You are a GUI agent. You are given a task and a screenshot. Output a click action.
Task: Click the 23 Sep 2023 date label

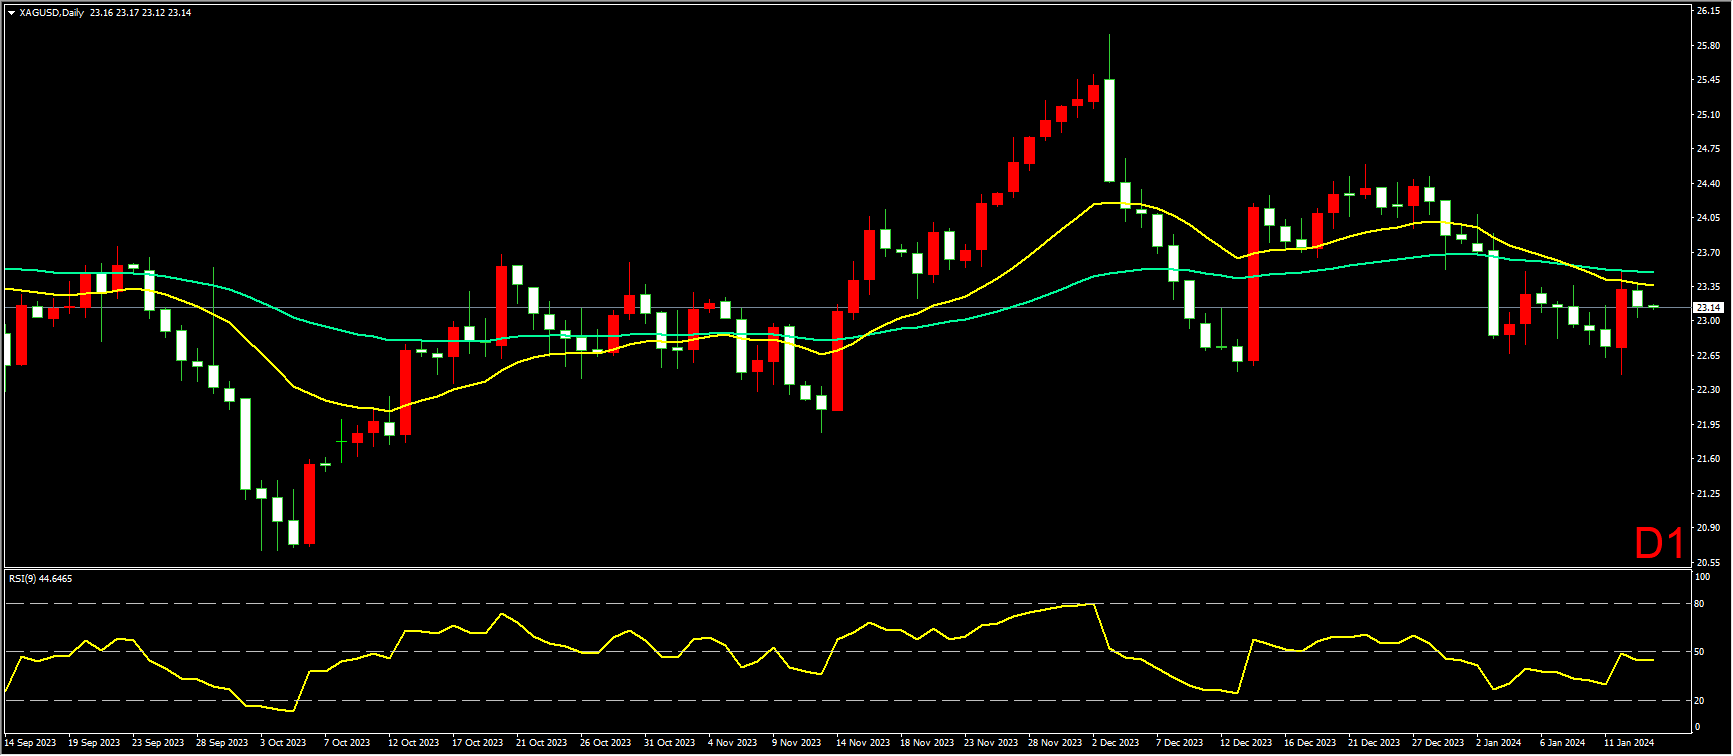pos(158,743)
